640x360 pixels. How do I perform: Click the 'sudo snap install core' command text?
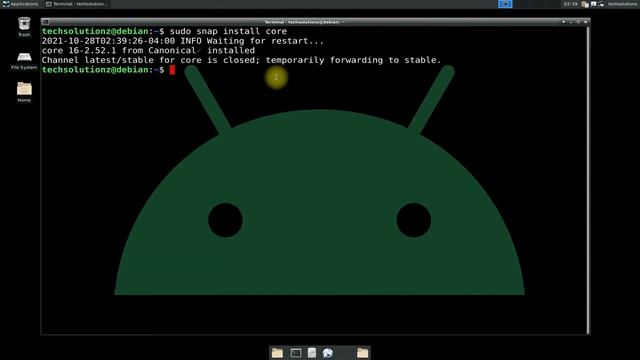pyautogui.click(x=228, y=31)
